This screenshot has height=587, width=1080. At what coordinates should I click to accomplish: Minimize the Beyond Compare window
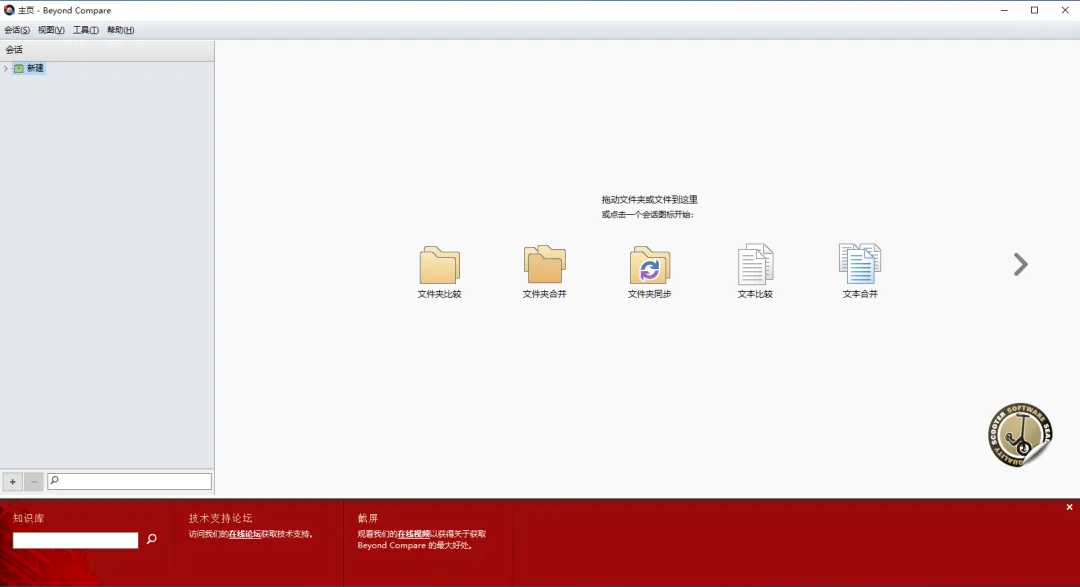pyautogui.click(x=1004, y=10)
